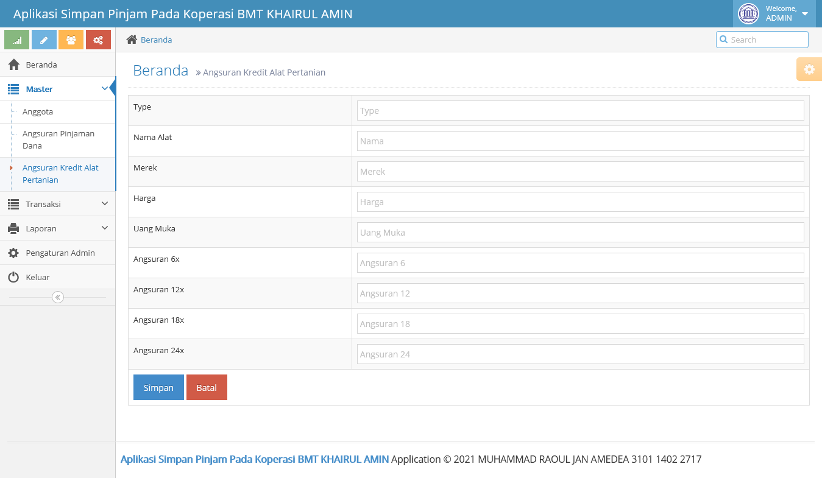Expand the Laporan menu chevron
Viewport: 822px width, 478px height.
[105, 228]
